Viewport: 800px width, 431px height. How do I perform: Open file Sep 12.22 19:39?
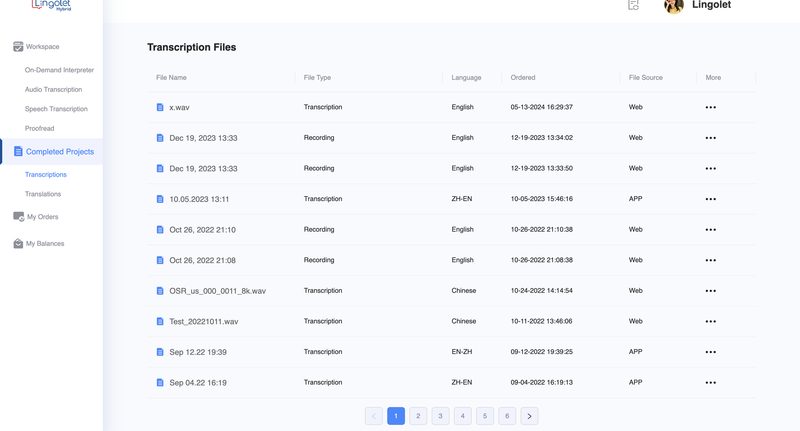tap(198, 352)
